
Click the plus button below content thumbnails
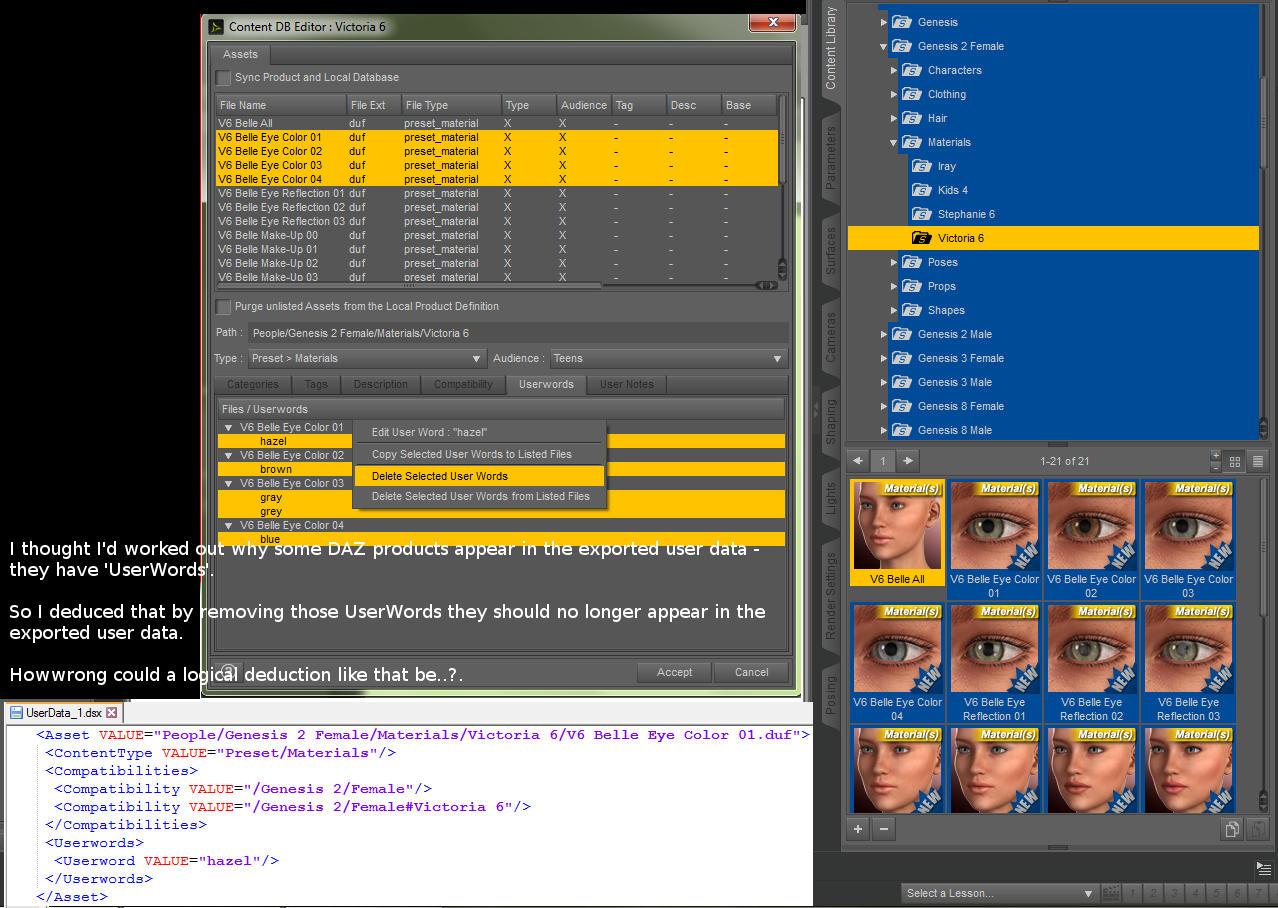point(858,829)
